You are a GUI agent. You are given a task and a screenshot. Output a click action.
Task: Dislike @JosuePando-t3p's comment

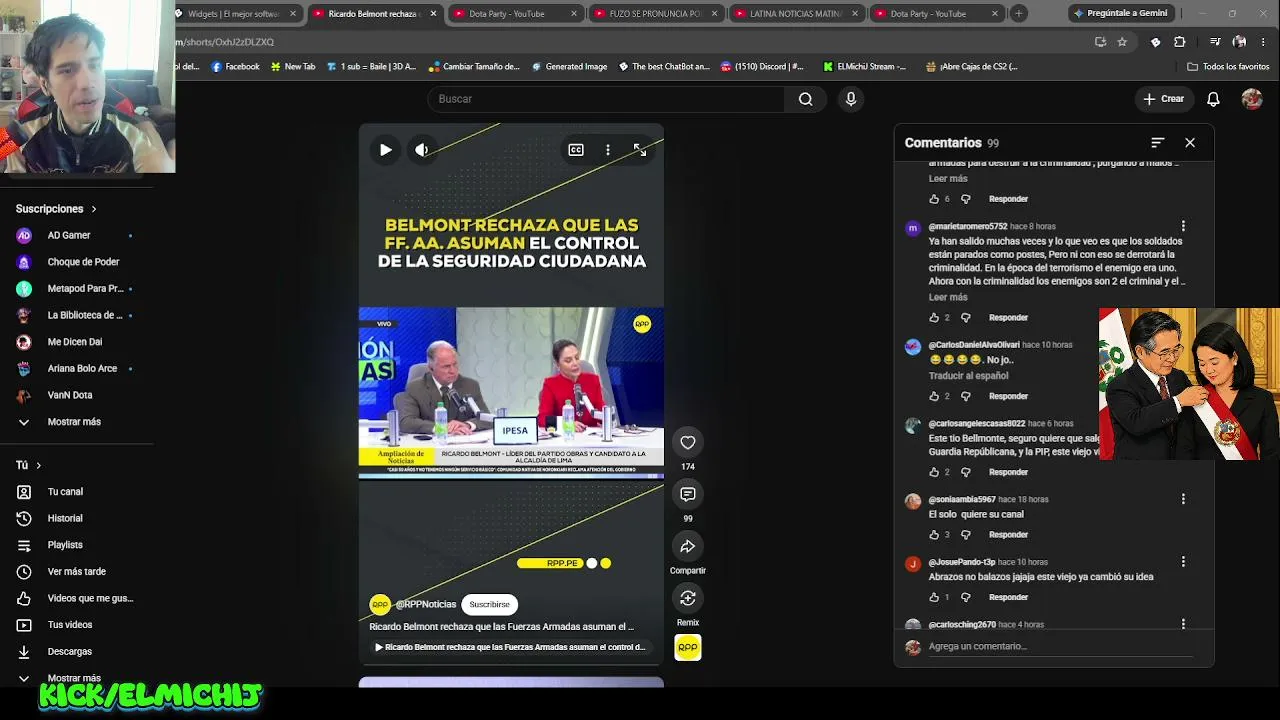pos(965,597)
